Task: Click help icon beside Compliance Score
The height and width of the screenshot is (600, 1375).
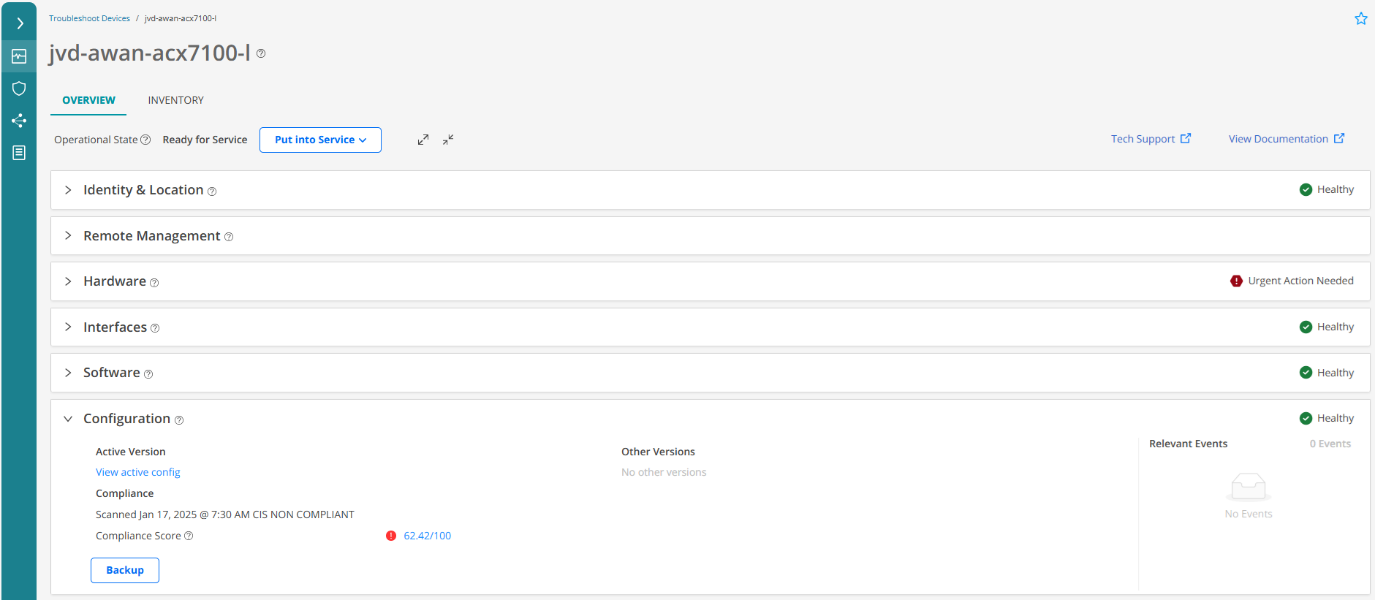Action: (189, 536)
